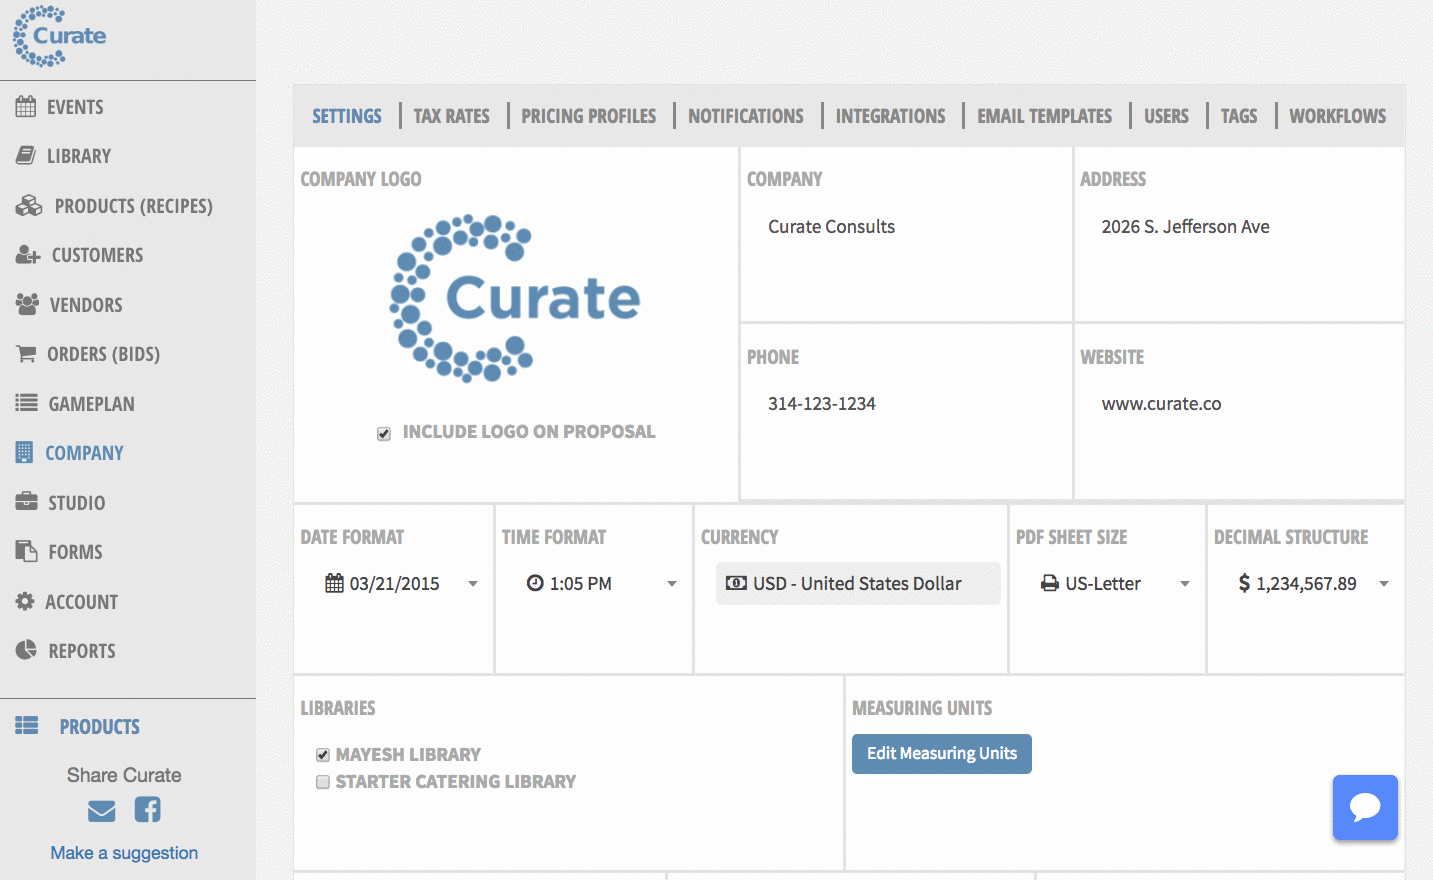The height and width of the screenshot is (880, 1433).
Task: Open Reports label in sidebar
Action: tap(82, 651)
